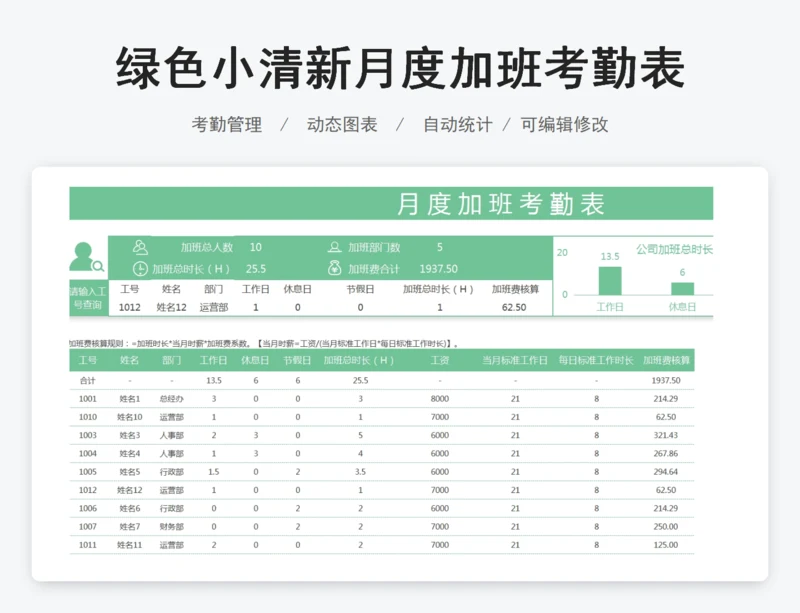Click the 可编辑修改 subtitle tag

(564, 124)
